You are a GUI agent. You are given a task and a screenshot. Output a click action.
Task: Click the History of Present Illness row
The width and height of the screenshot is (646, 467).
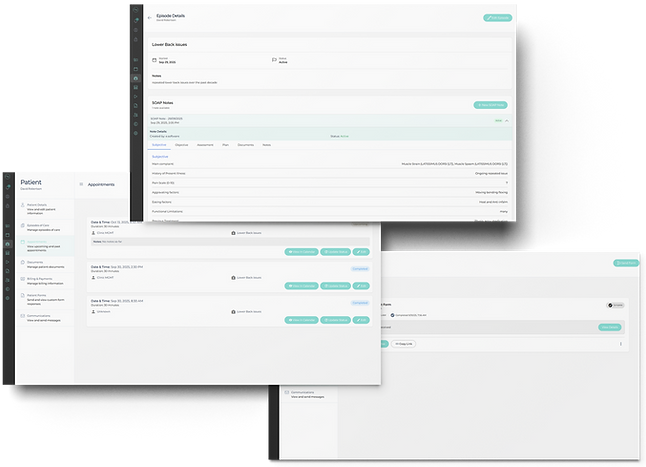(330, 173)
